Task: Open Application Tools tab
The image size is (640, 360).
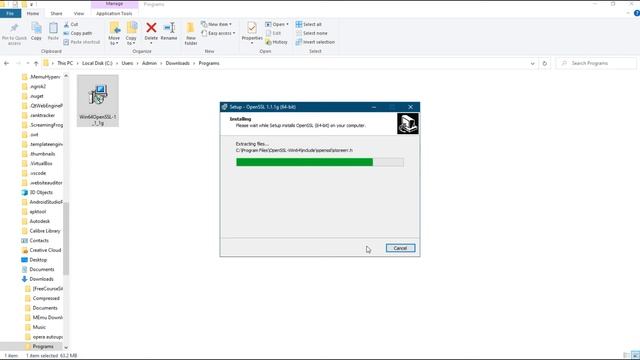Action: 114,13
